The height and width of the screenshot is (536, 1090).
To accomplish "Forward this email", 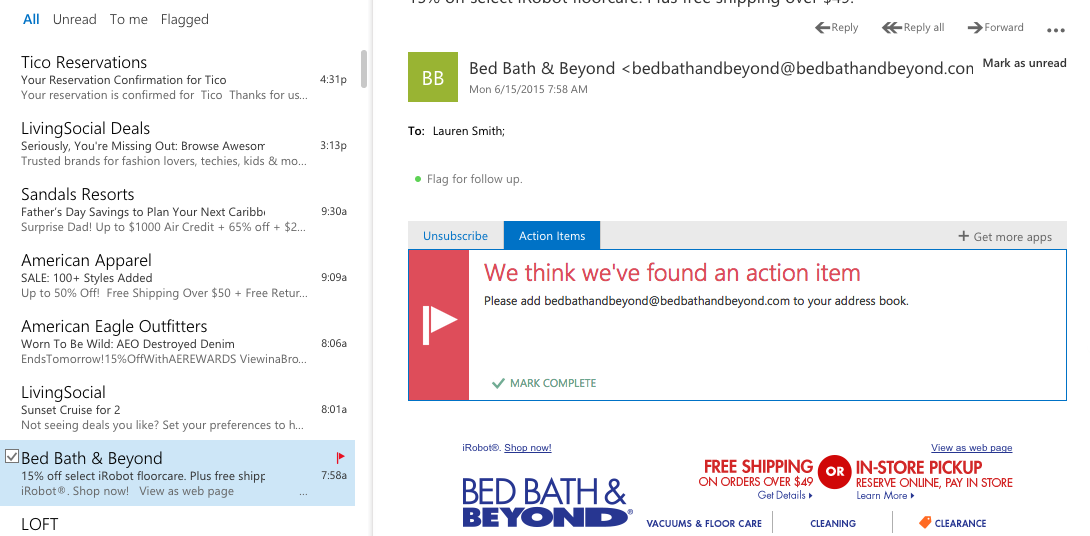I will 995,28.
